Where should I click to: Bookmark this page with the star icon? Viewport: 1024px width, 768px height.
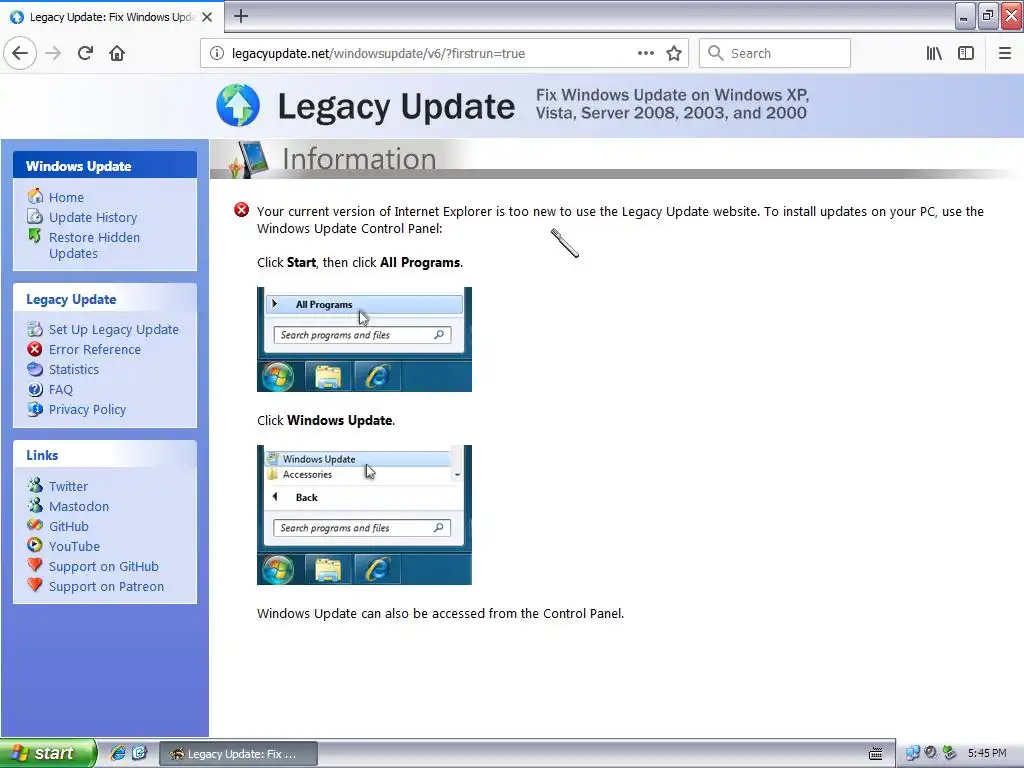pos(674,53)
